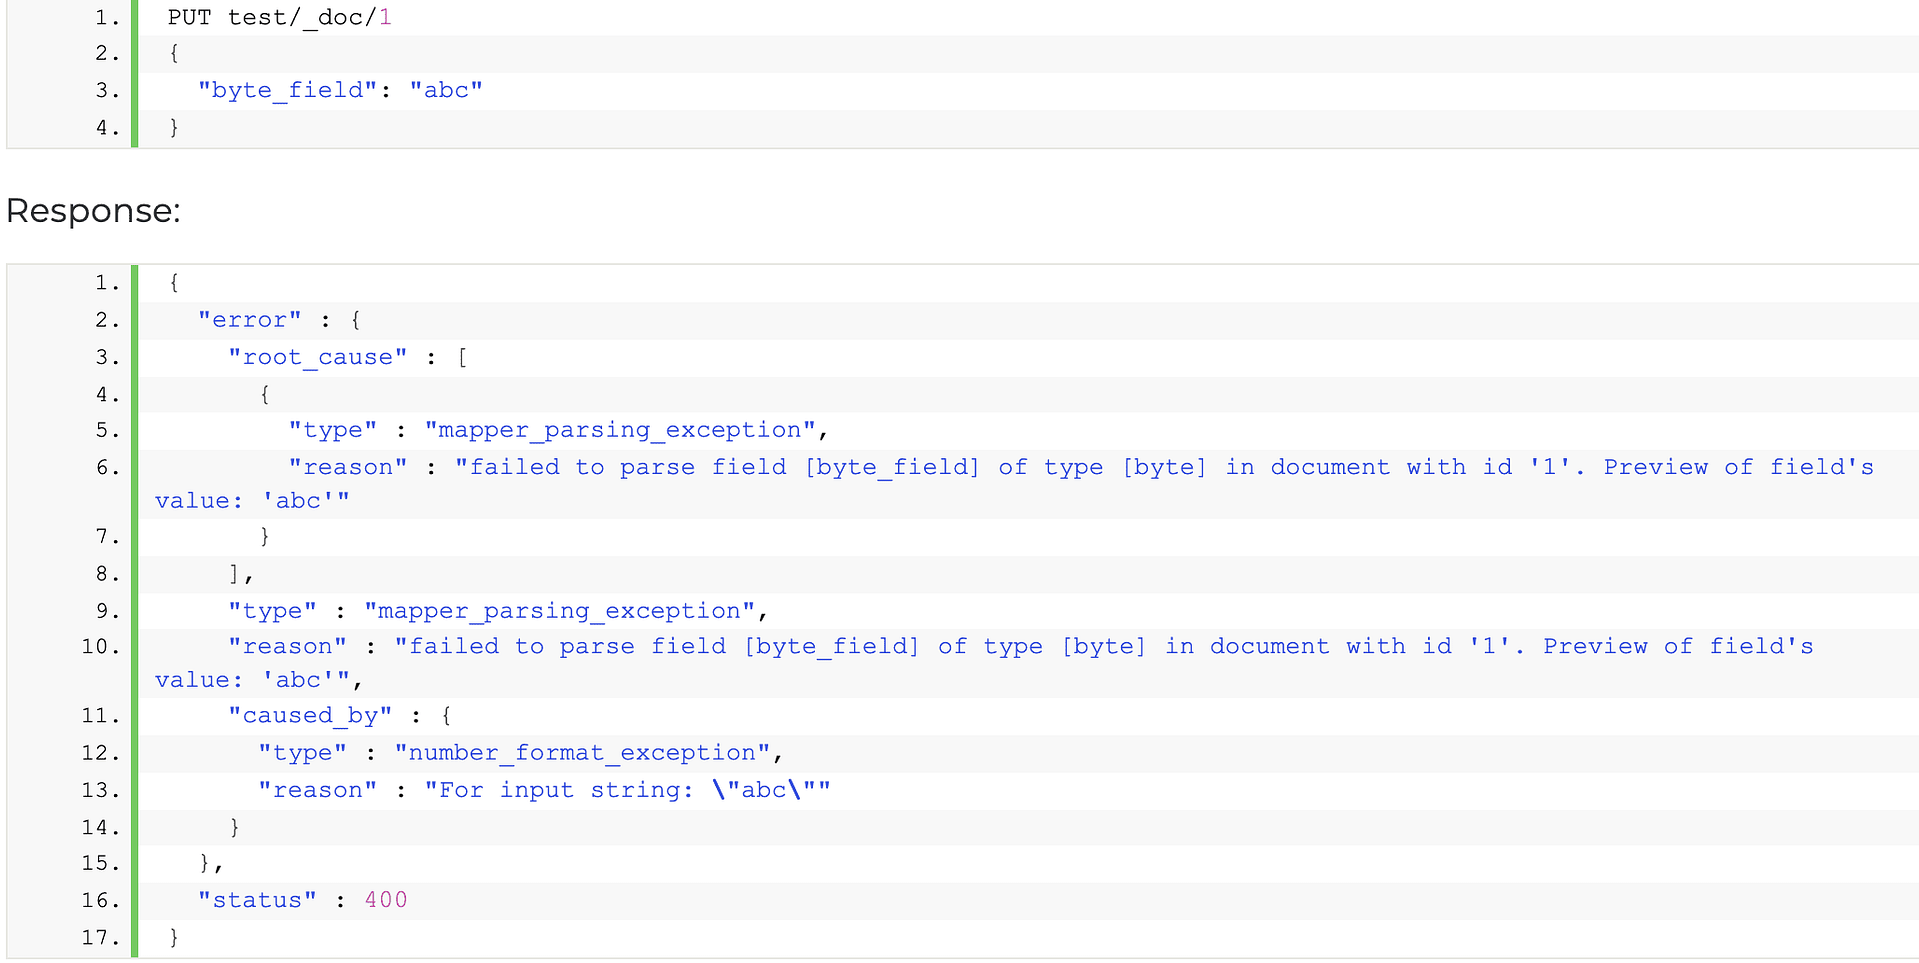Click the "abc" value on line 3
This screenshot has width=1919, height=963.
[x=446, y=90]
